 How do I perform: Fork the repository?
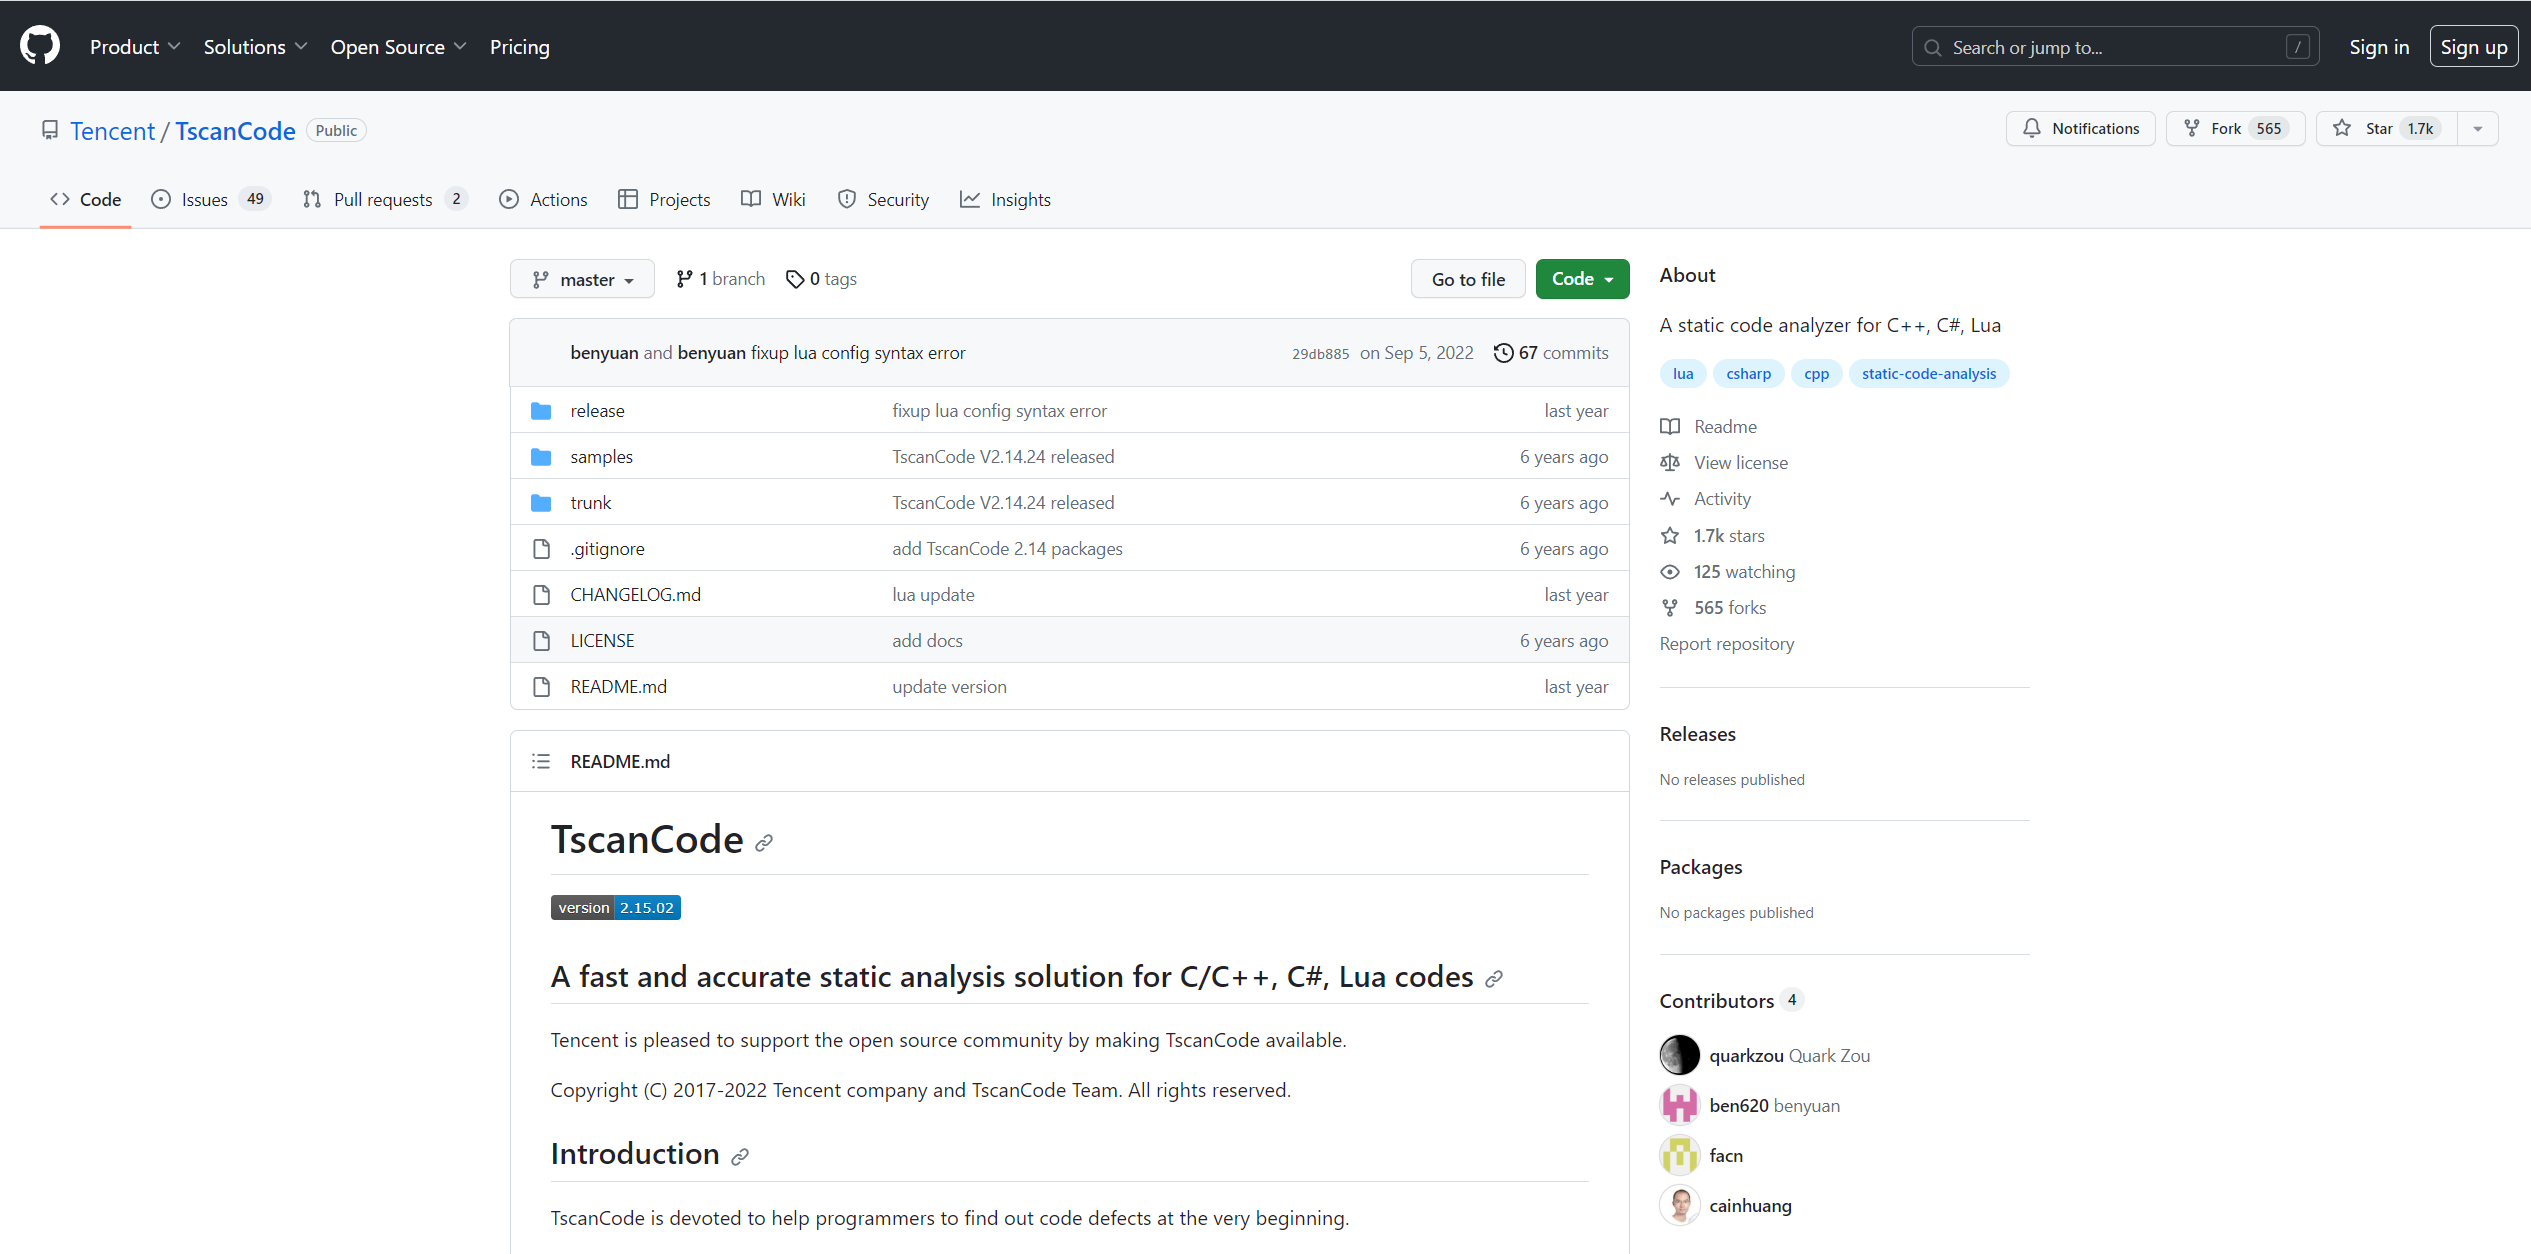2235,128
